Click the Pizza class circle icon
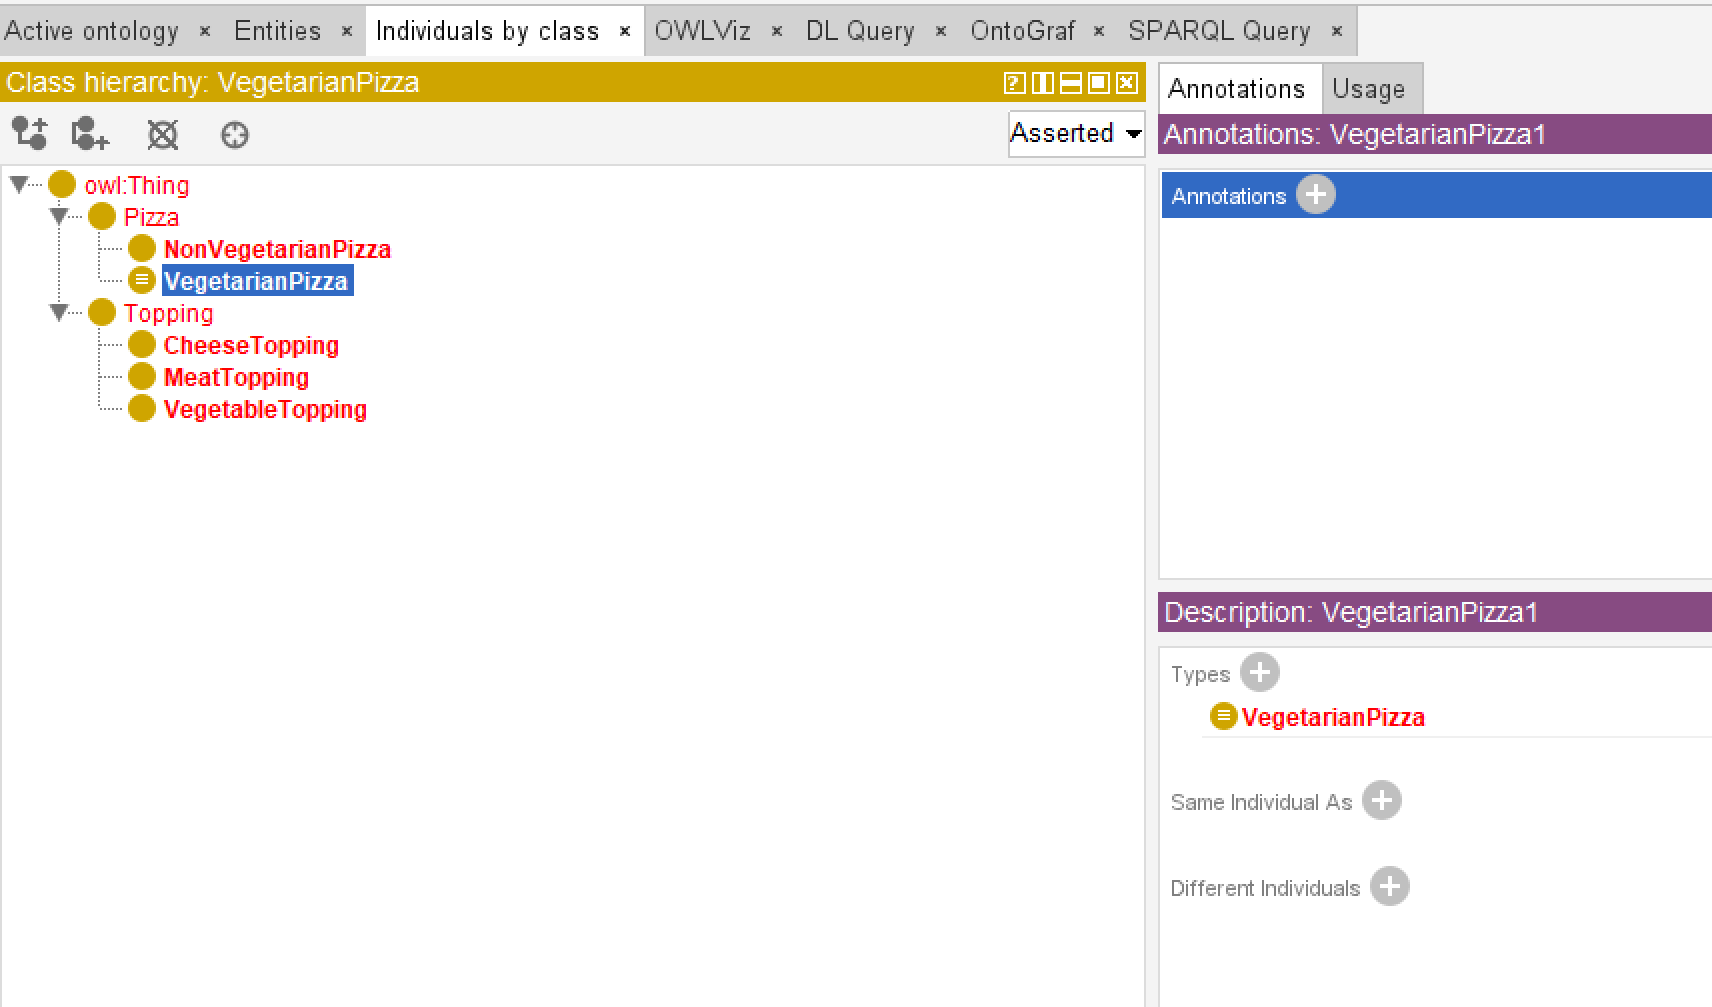This screenshot has height=1007, width=1712. (102, 216)
